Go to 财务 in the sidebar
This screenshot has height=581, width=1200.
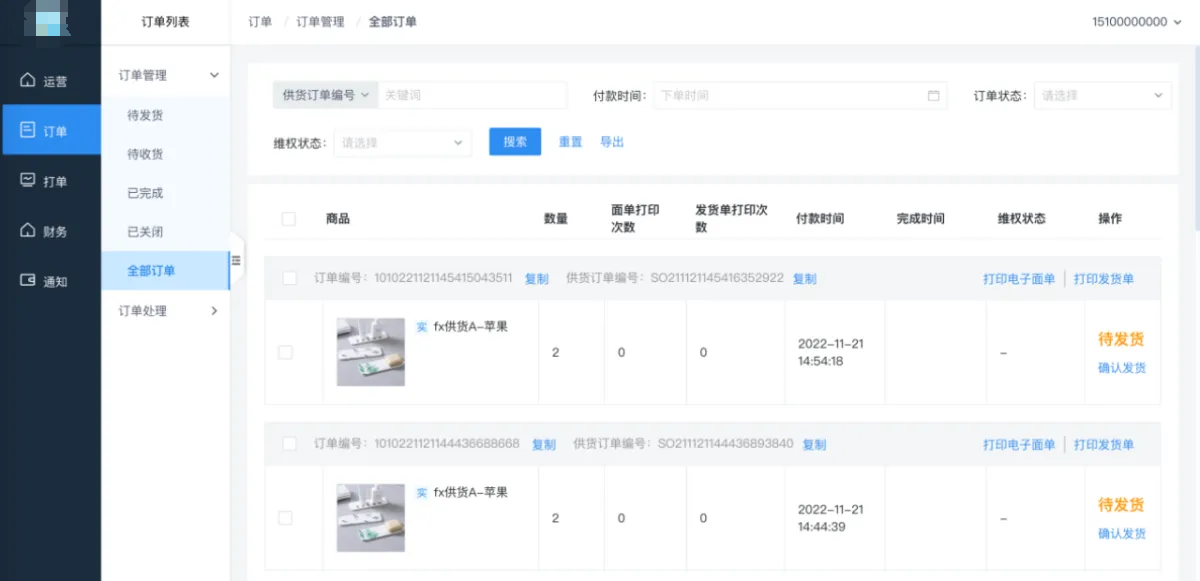[50, 231]
